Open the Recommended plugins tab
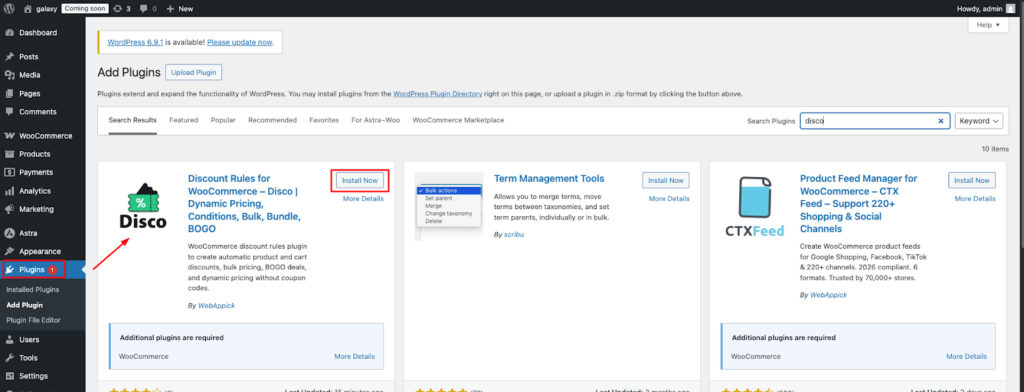The height and width of the screenshot is (392, 1024). tap(272, 120)
